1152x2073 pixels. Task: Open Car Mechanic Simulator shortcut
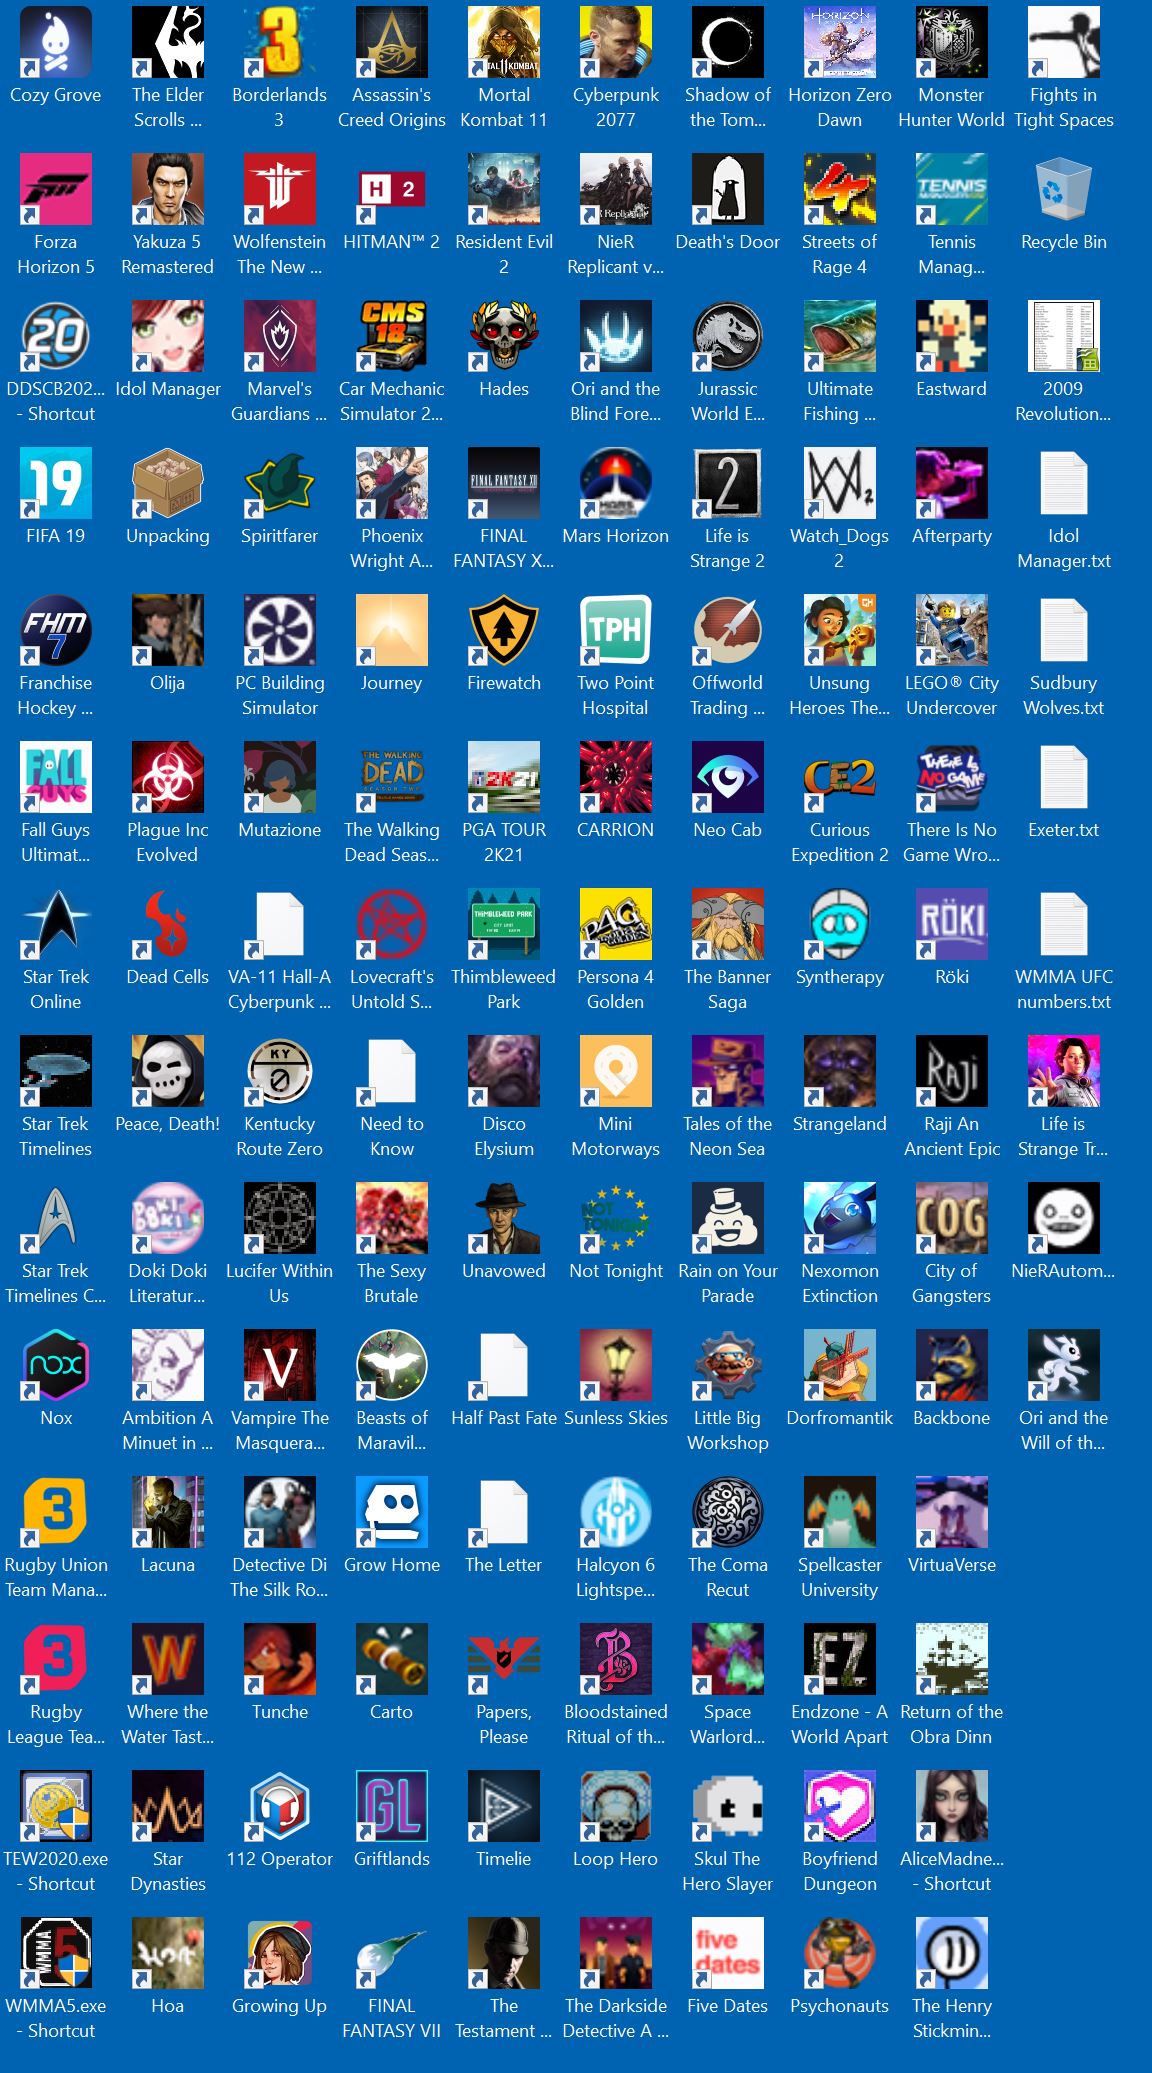click(392, 336)
